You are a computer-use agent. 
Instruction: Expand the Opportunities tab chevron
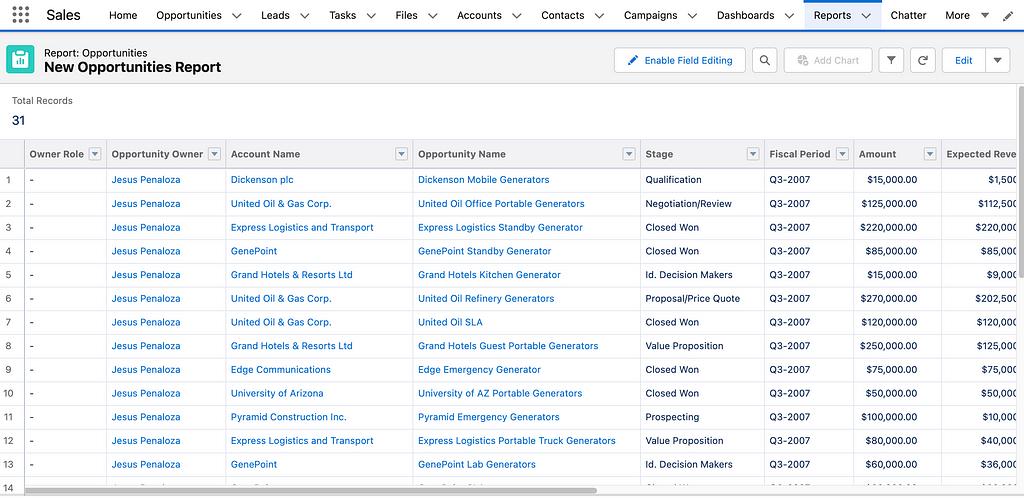coord(237,16)
